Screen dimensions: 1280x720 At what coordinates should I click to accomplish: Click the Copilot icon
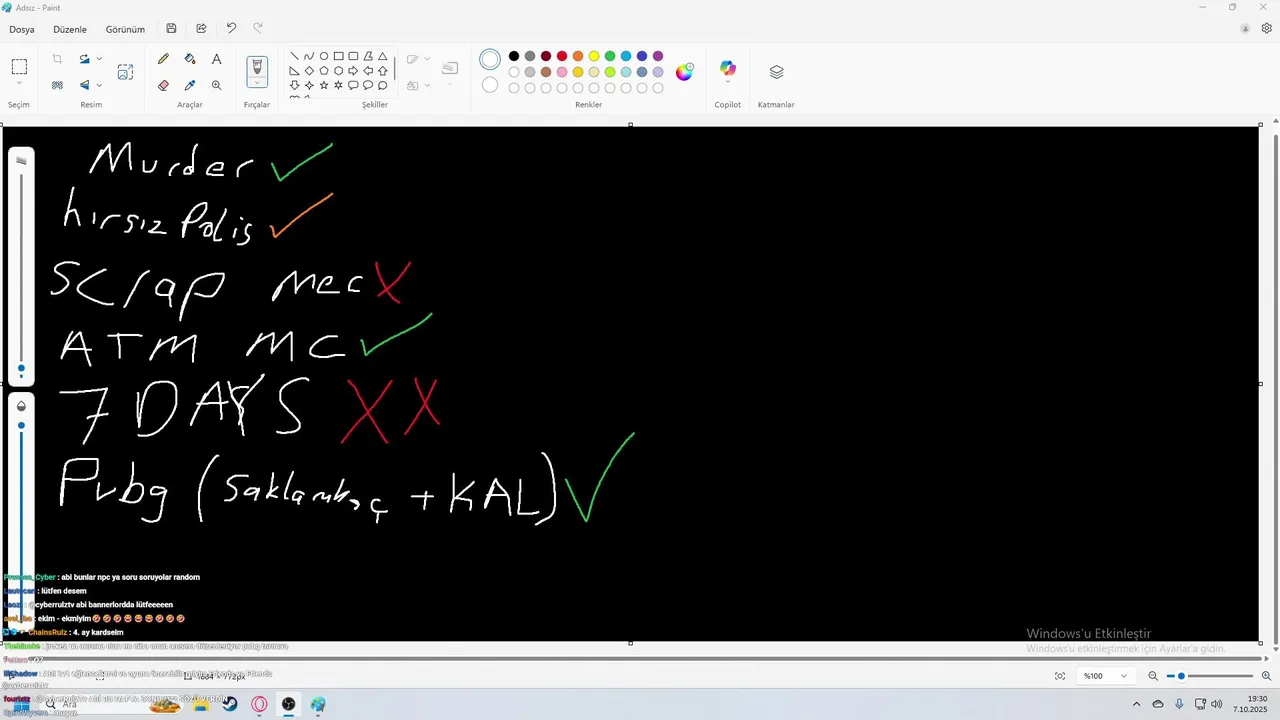[728, 68]
